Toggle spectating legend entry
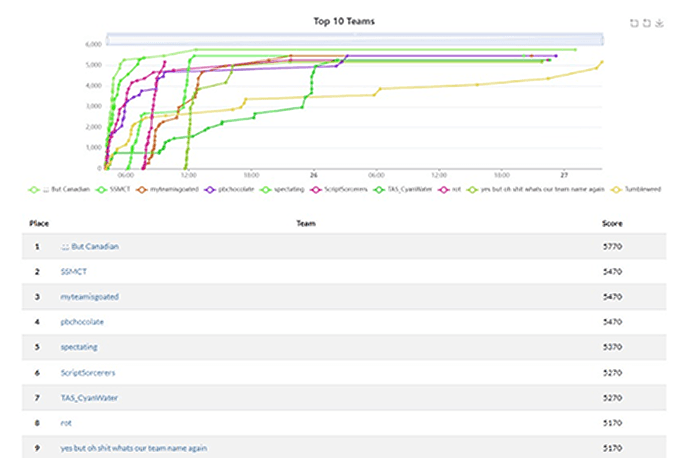The height and width of the screenshot is (458, 674). pyautogui.click(x=282, y=189)
